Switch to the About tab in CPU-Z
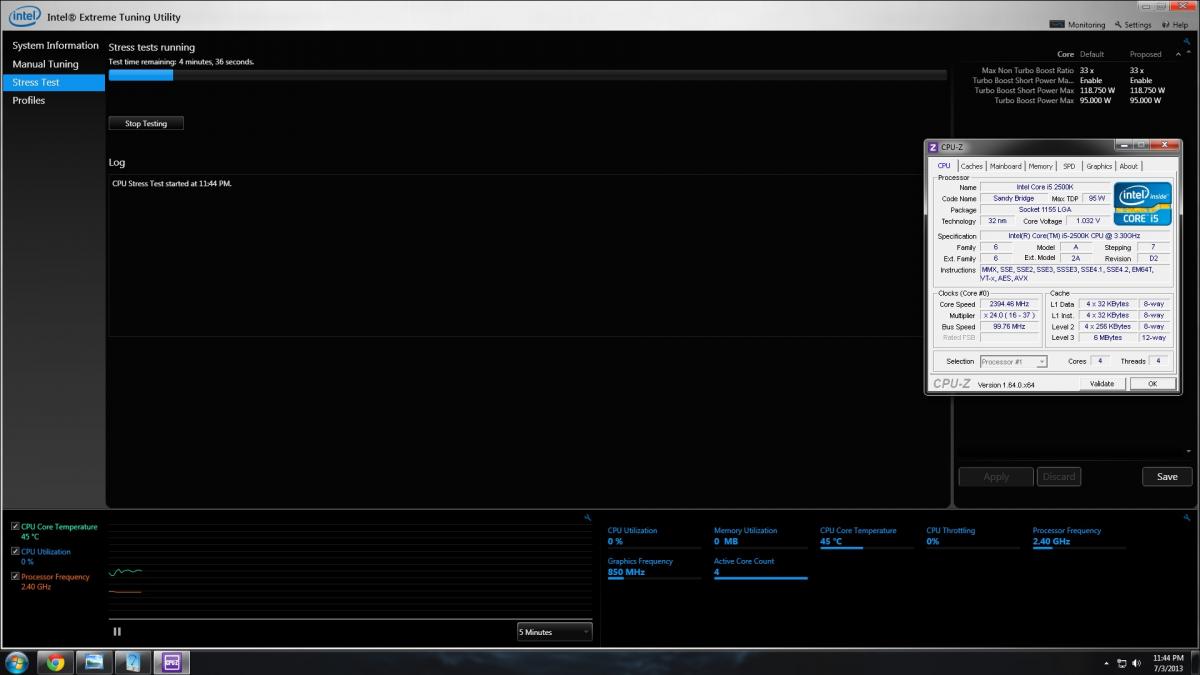1200x675 pixels. (1129, 166)
